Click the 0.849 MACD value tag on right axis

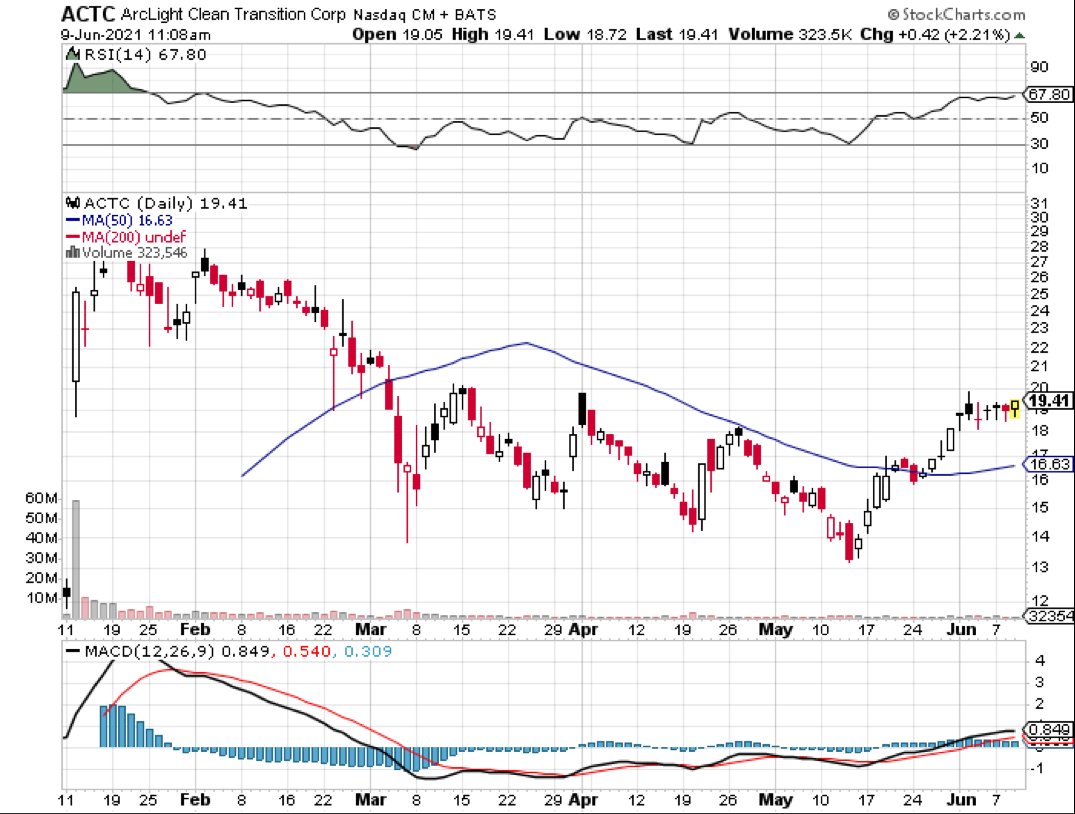pos(1049,729)
